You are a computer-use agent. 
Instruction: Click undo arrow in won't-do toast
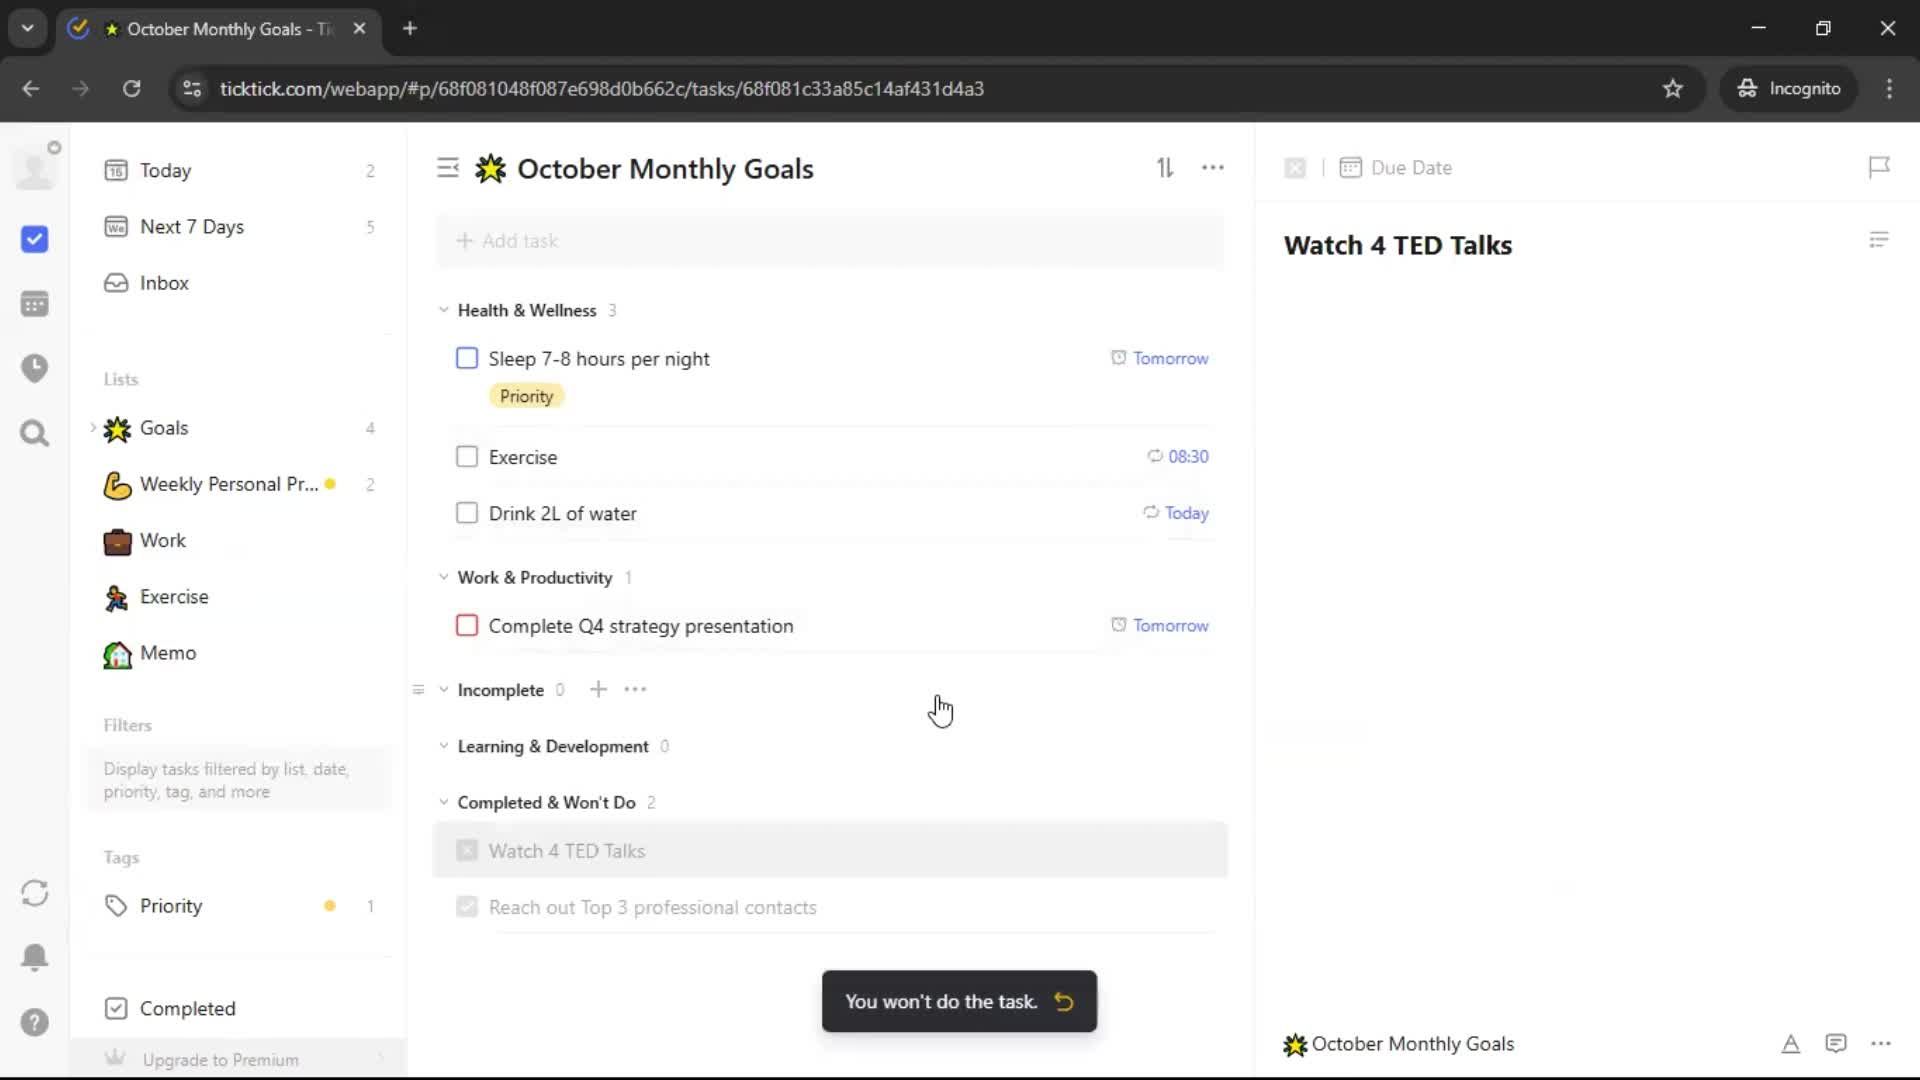[x=1064, y=1002]
